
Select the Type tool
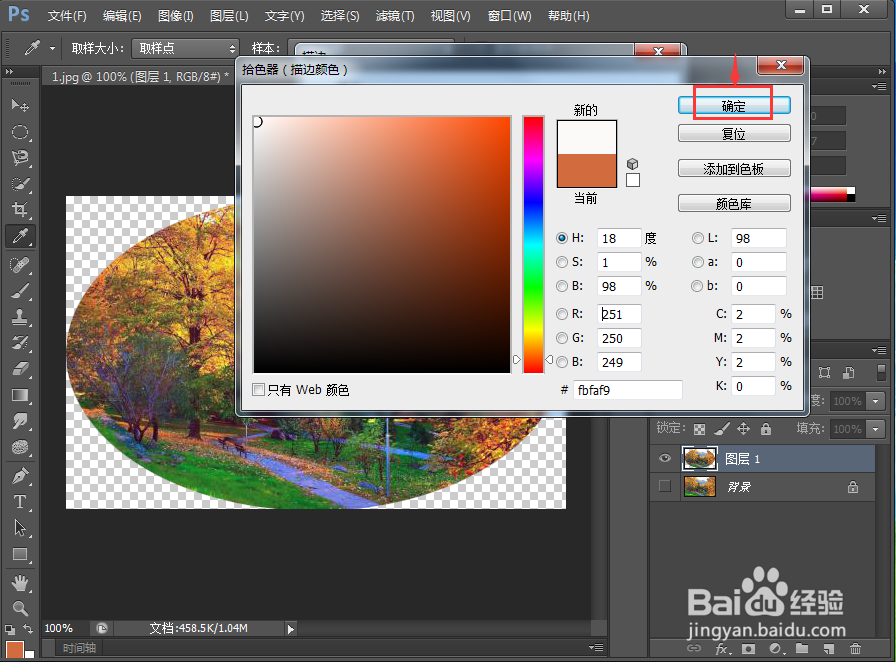point(20,501)
